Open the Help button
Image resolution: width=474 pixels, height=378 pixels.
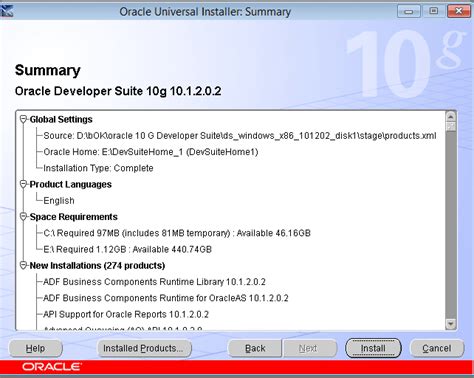pyautogui.click(x=35, y=348)
